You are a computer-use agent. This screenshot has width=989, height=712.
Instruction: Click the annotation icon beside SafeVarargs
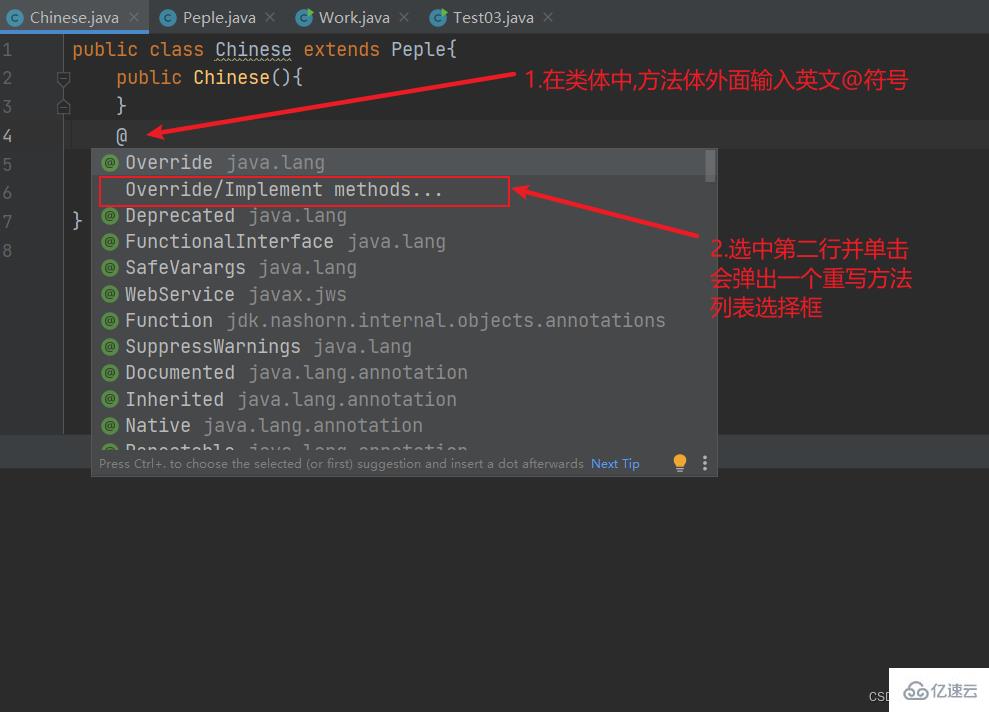pyautogui.click(x=110, y=268)
